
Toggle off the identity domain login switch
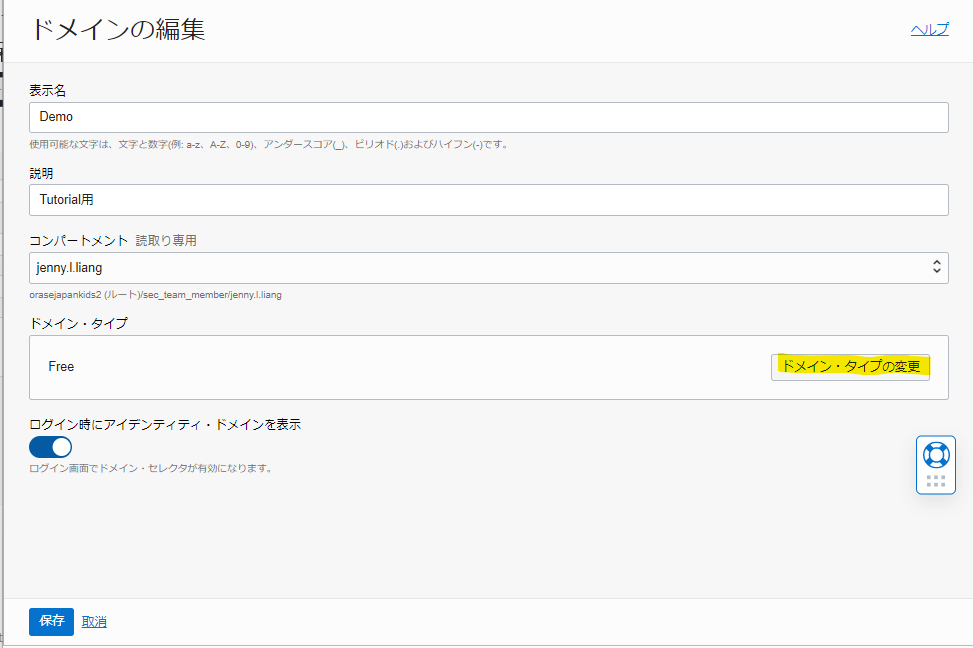click(x=51, y=446)
